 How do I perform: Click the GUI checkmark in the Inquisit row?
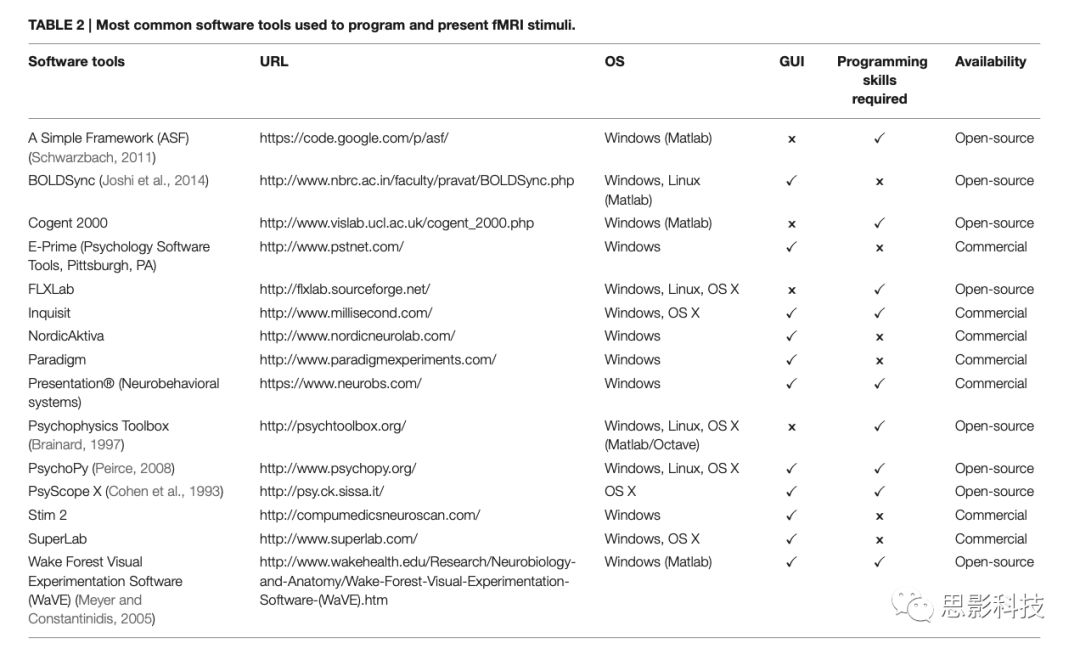click(791, 313)
